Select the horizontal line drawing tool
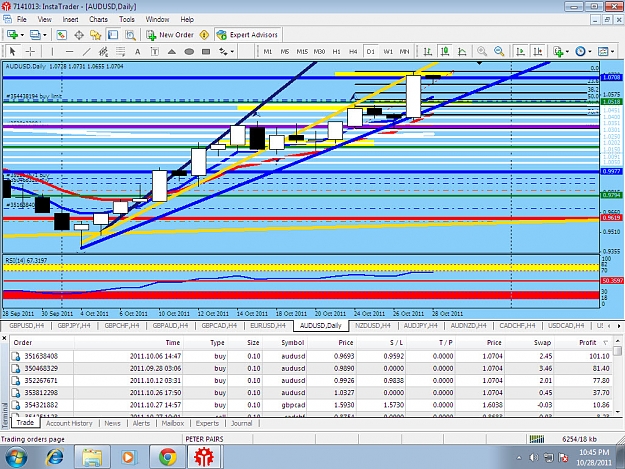The width and height of the screenshot is (625, 469). (x=69, y=51)
